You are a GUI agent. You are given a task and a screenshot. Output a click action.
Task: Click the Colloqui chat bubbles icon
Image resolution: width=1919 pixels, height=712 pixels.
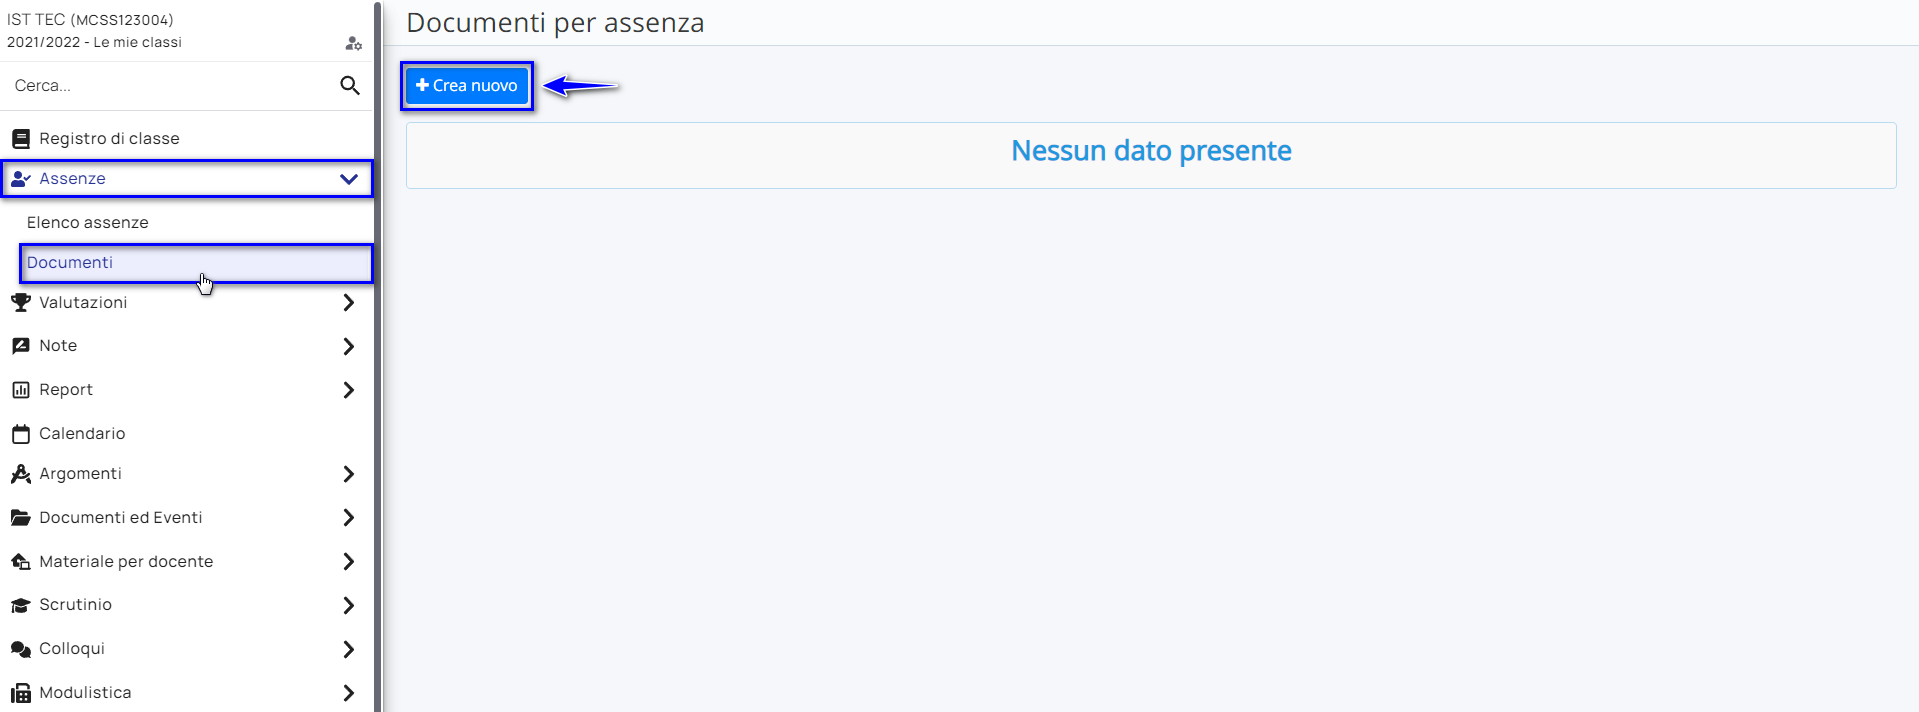point(20,649)
